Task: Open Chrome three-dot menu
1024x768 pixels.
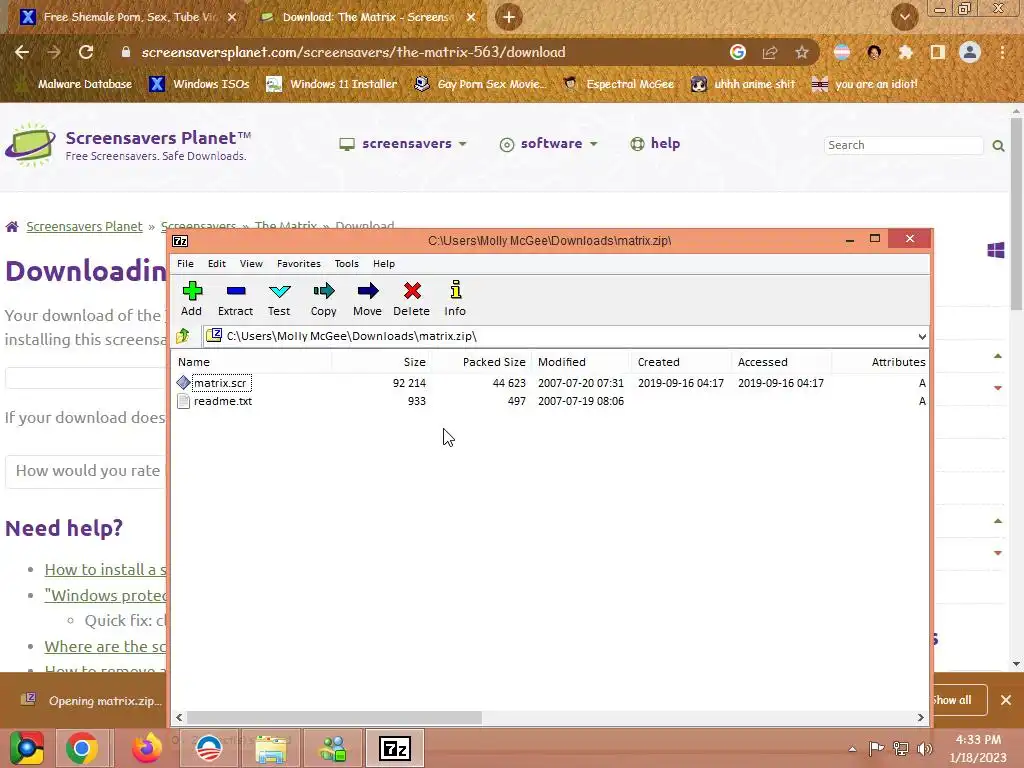Action: pyautogui.click(x=1002, y=52)
